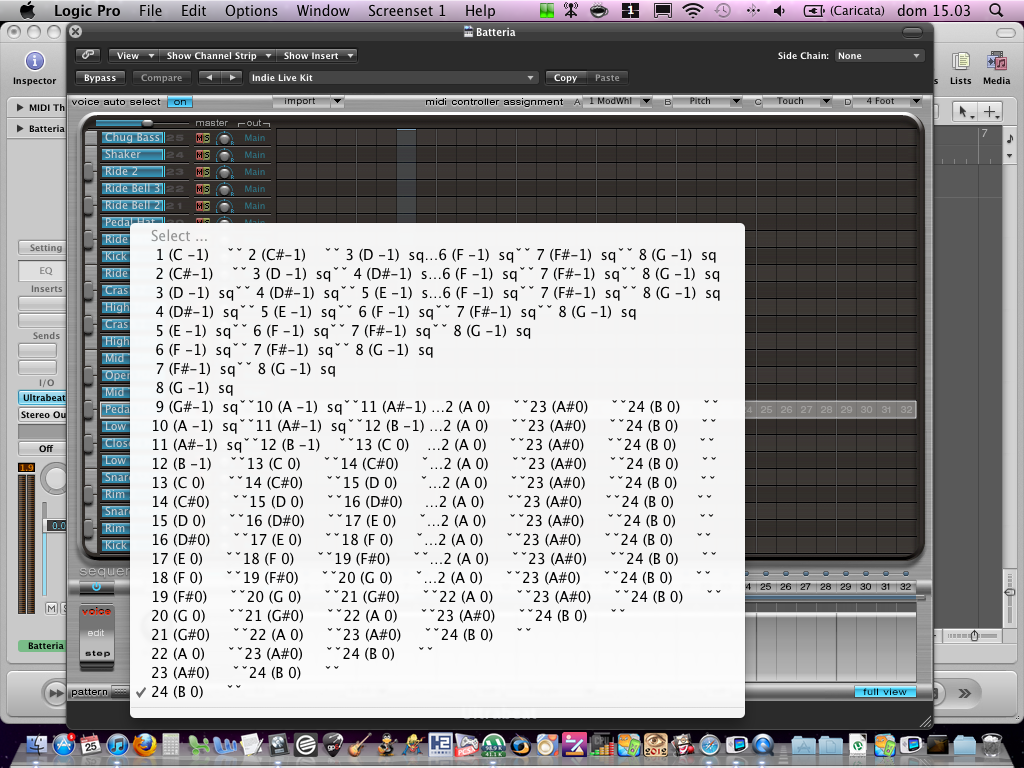Viewport: 1024px width, 768px height.
Task: Solo the Chug Bass voice
Action: click(x=207, y=138)
